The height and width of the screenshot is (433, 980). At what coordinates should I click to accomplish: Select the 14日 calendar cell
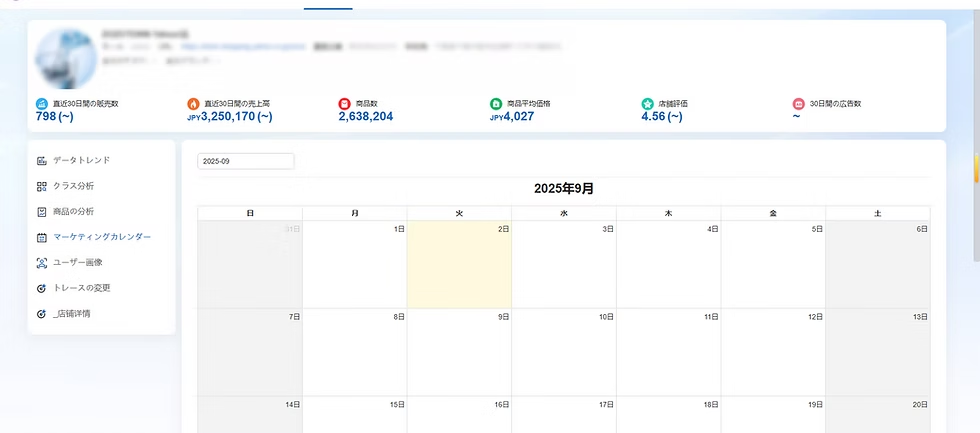[250, 415]
